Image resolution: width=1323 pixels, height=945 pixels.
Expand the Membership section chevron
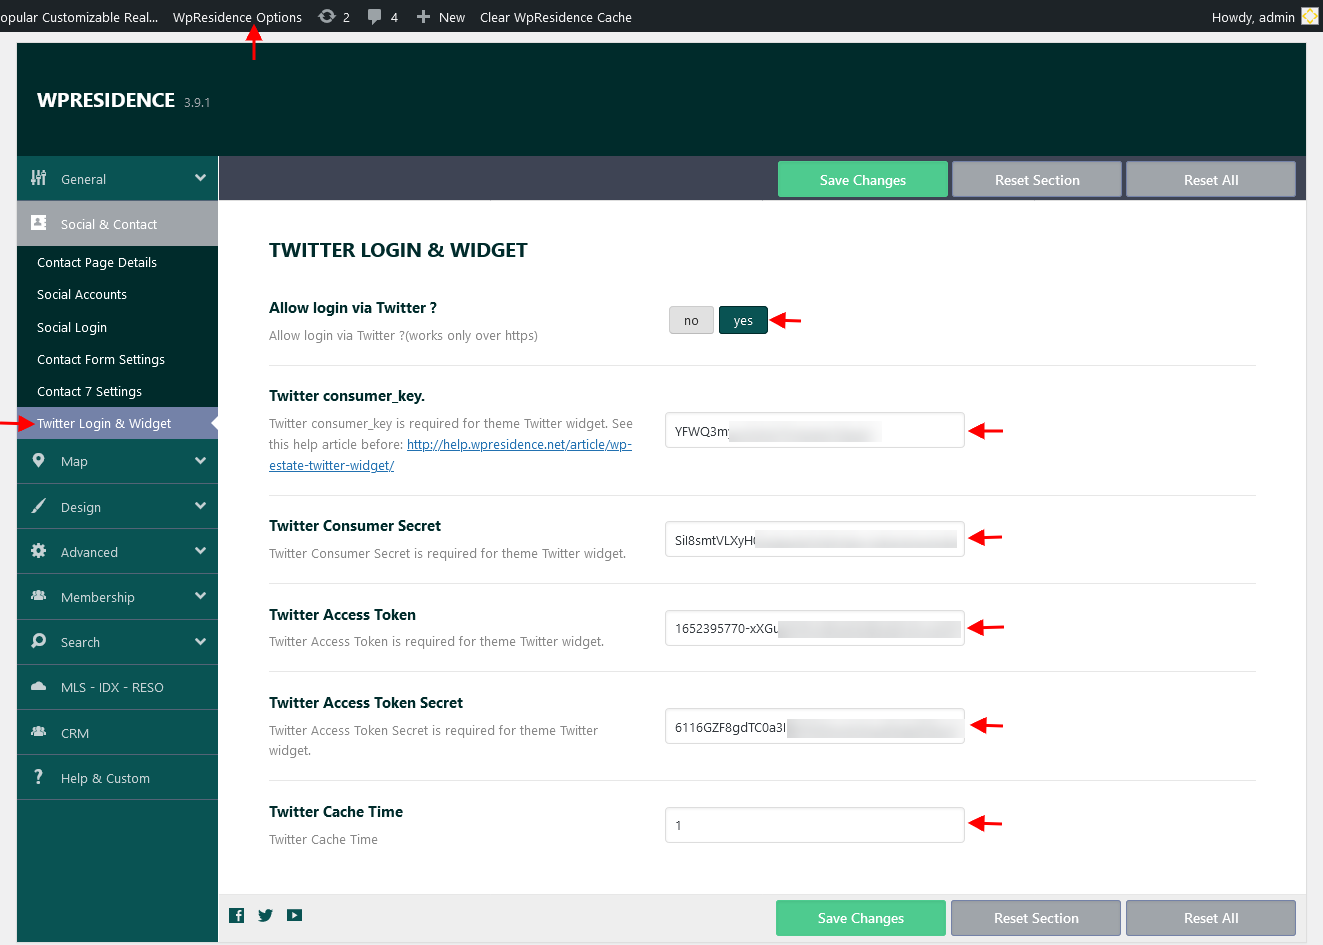[200, 596]
